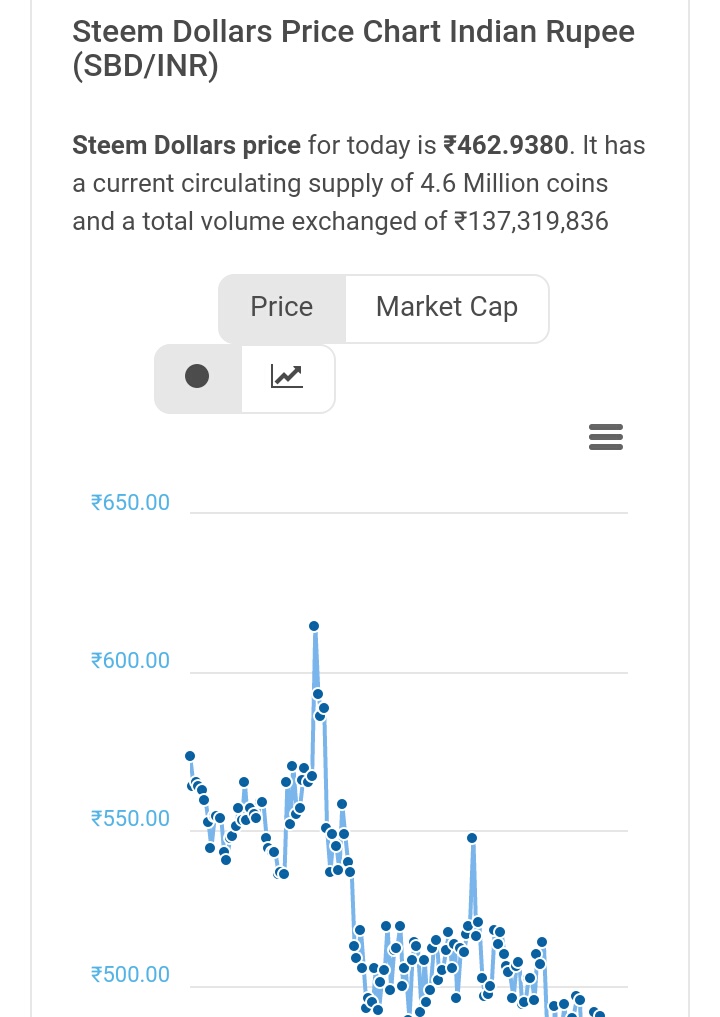Click the ₹650.00 horizontal gridline

[x=409, y=513]
